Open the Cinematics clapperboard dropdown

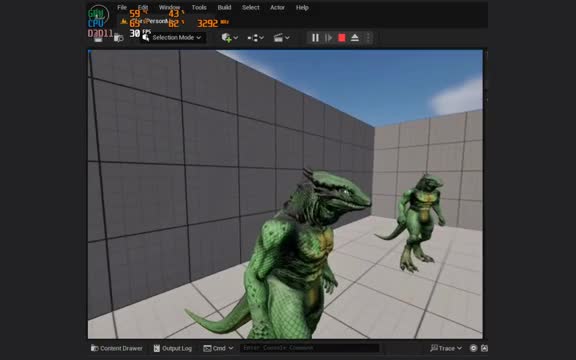[282, 37]
